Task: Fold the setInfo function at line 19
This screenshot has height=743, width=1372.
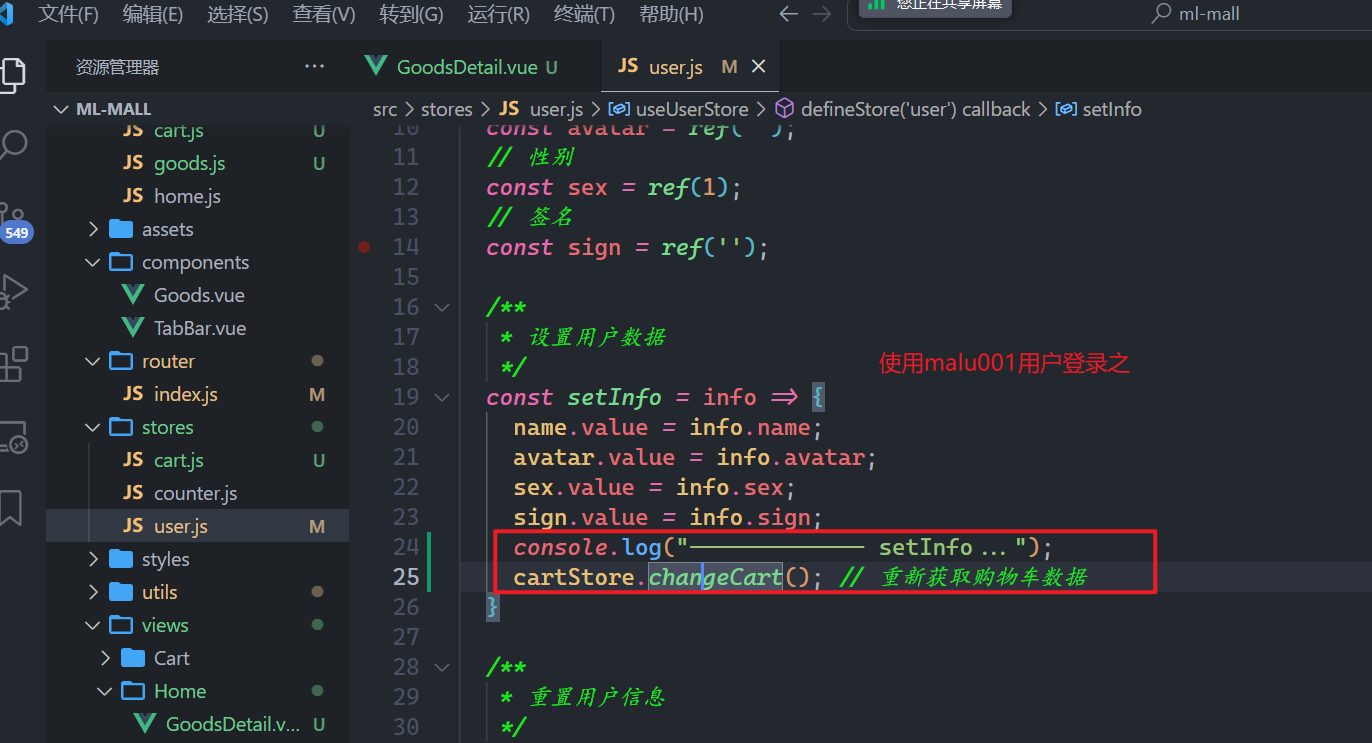Action: 442,397
